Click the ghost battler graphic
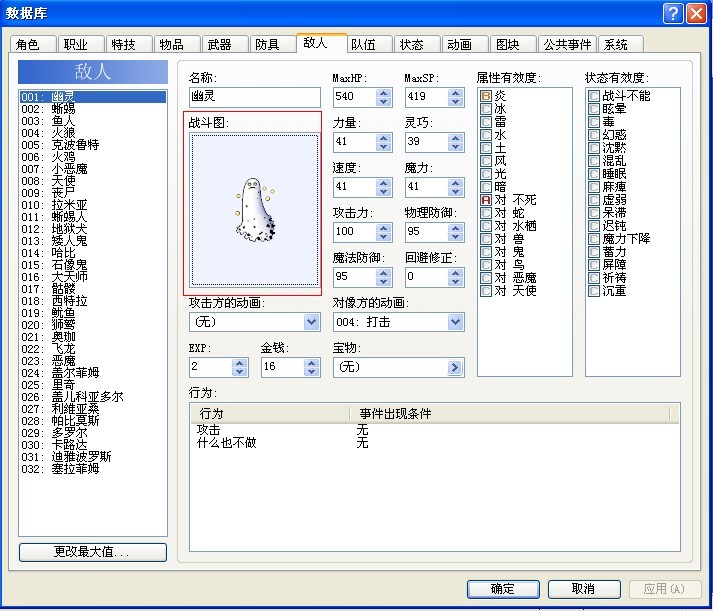713x611 pixels. (255, 210)
